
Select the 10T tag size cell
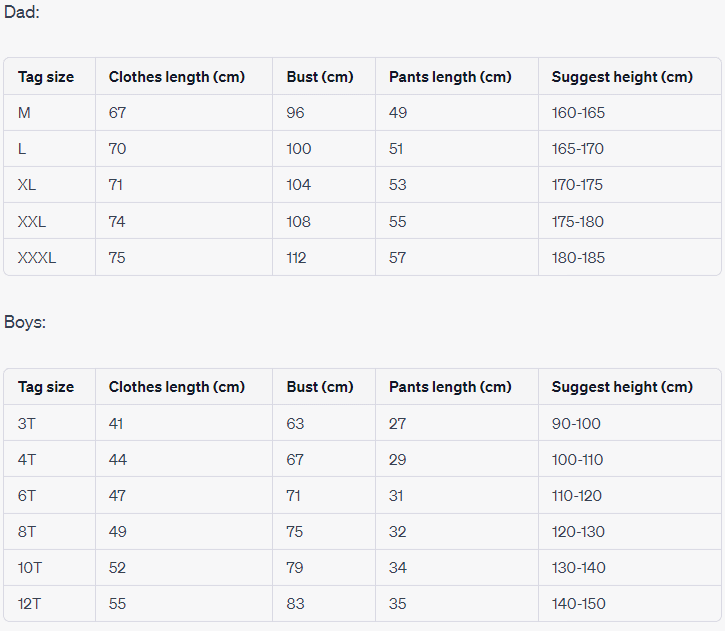click(x=31, y=568)
